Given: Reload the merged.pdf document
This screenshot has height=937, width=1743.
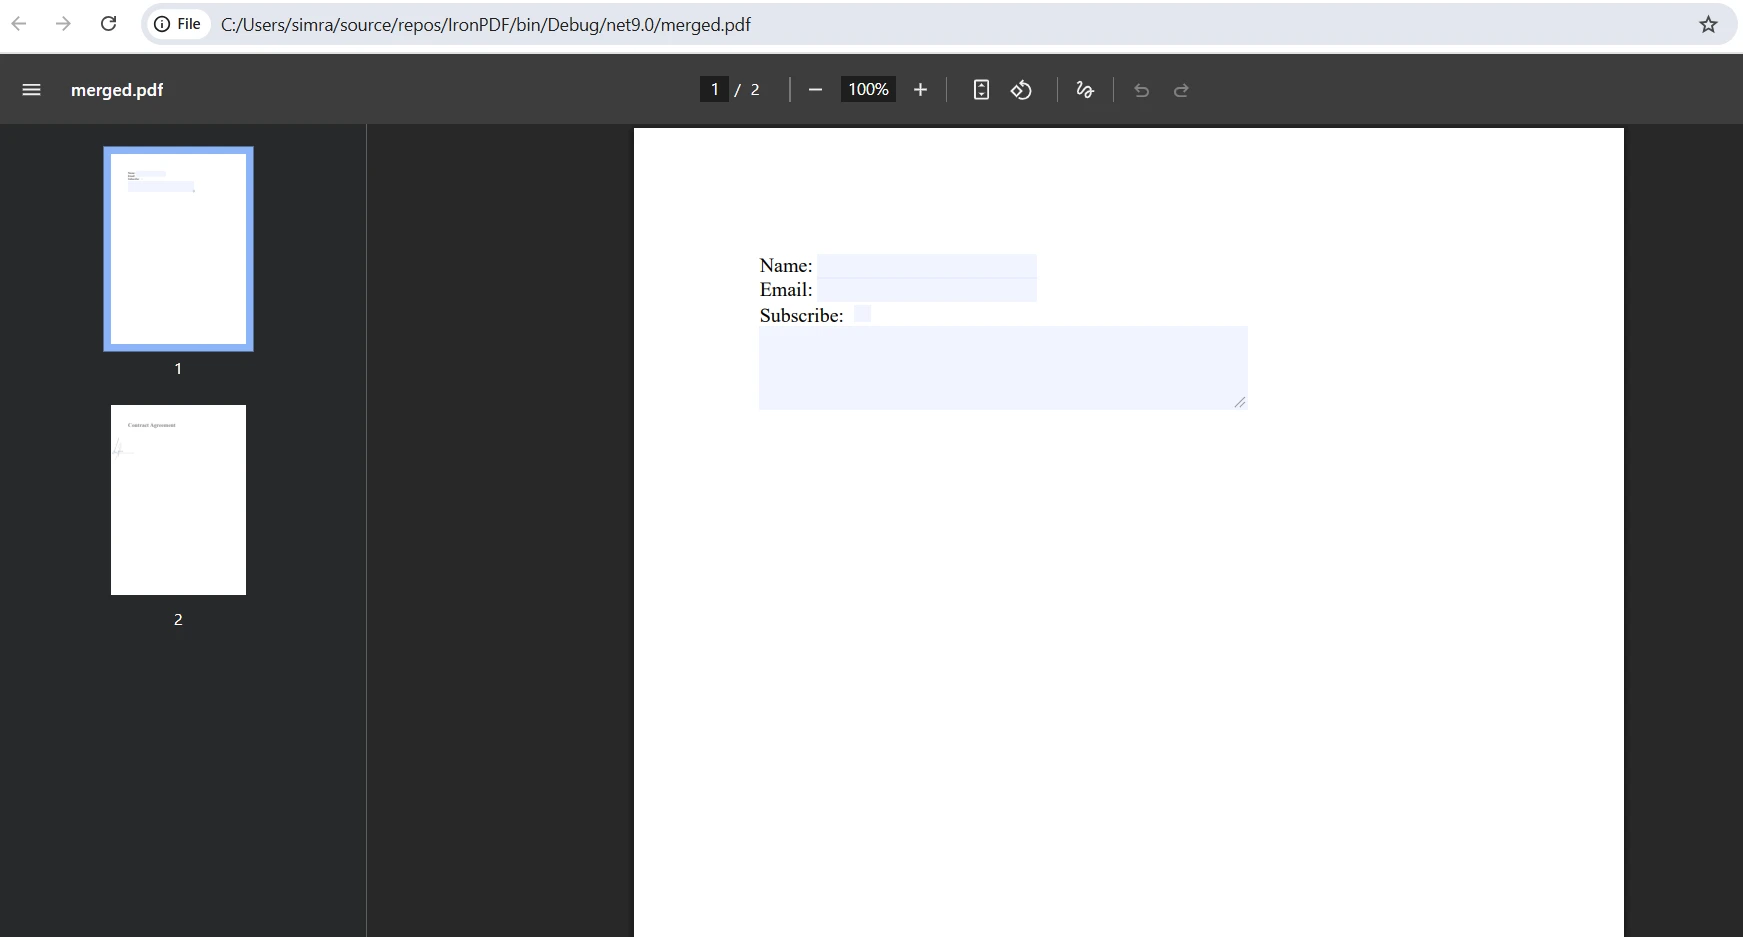Looking at the screenshot, I should (x=109, y=23).
